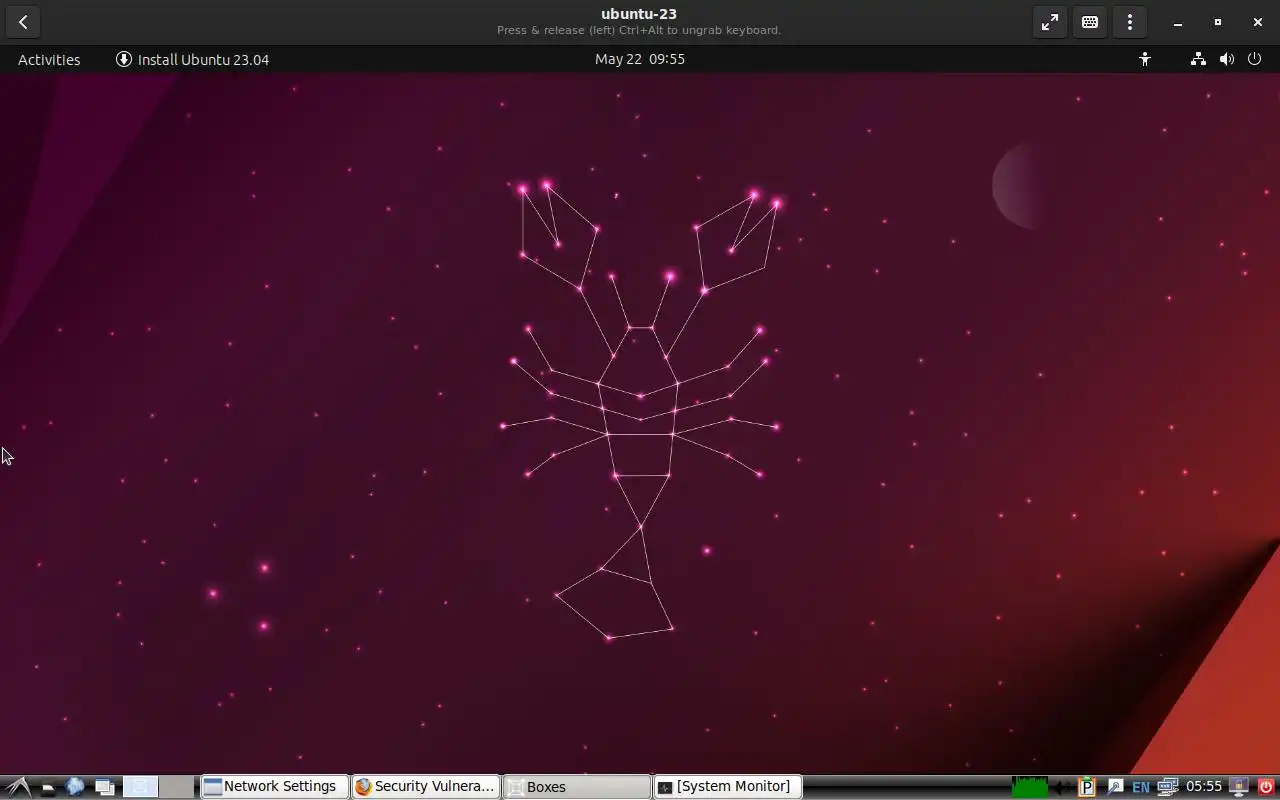
Task: Click the red power logout icon
Action: point(1266,787)
